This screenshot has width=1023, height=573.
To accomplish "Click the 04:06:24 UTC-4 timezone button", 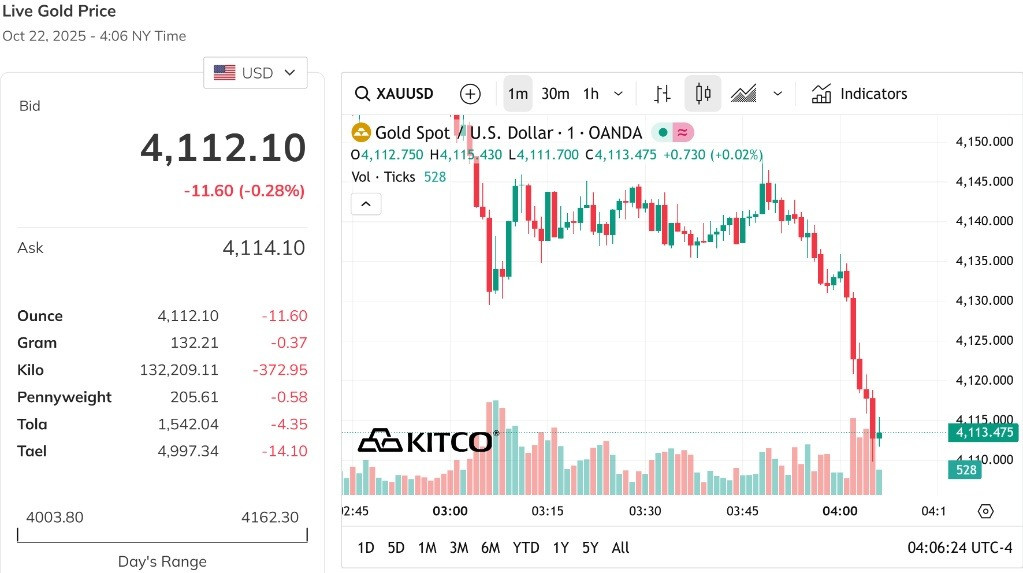I will click(x=960, y=548).
